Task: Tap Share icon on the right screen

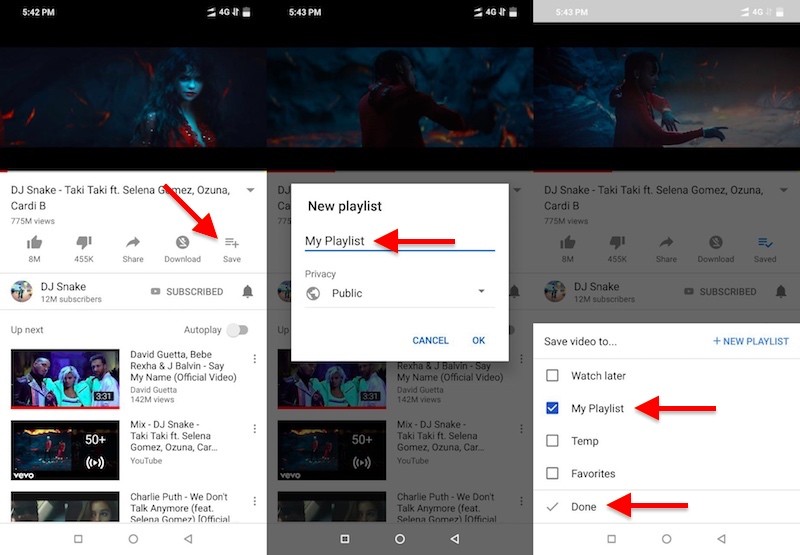Action: coord(666,242)
